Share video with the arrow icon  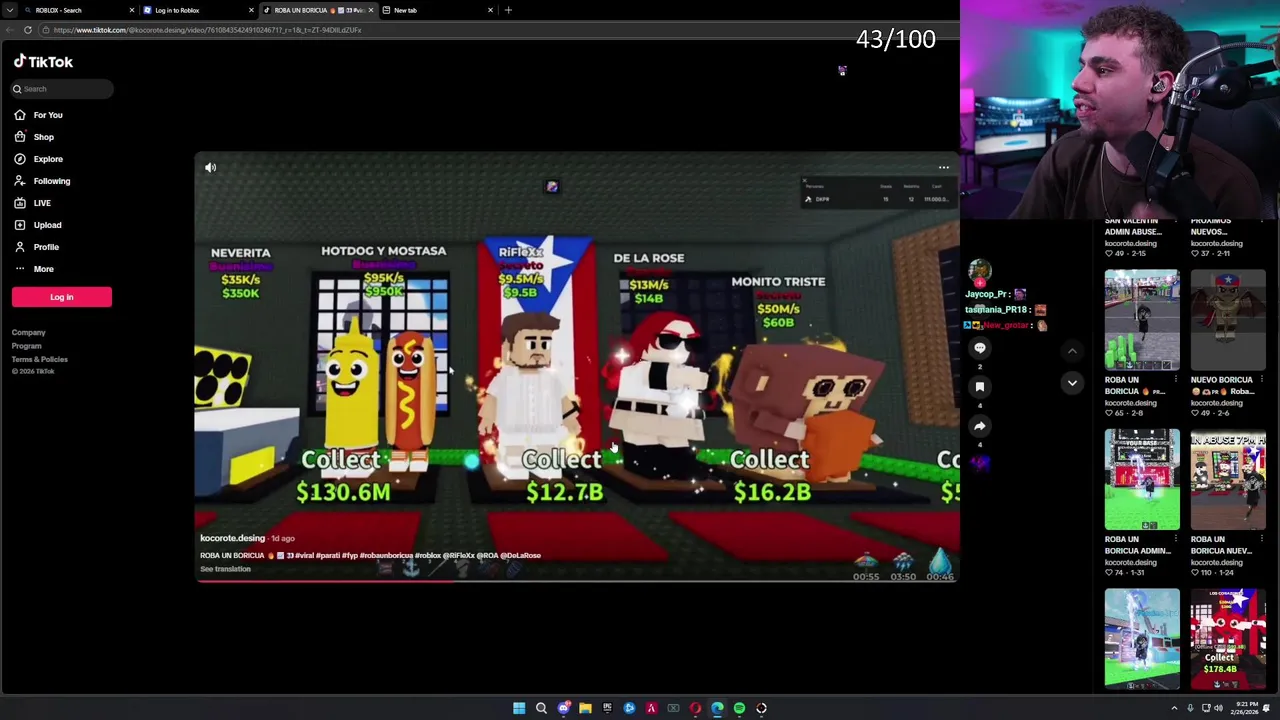(980, 426)
